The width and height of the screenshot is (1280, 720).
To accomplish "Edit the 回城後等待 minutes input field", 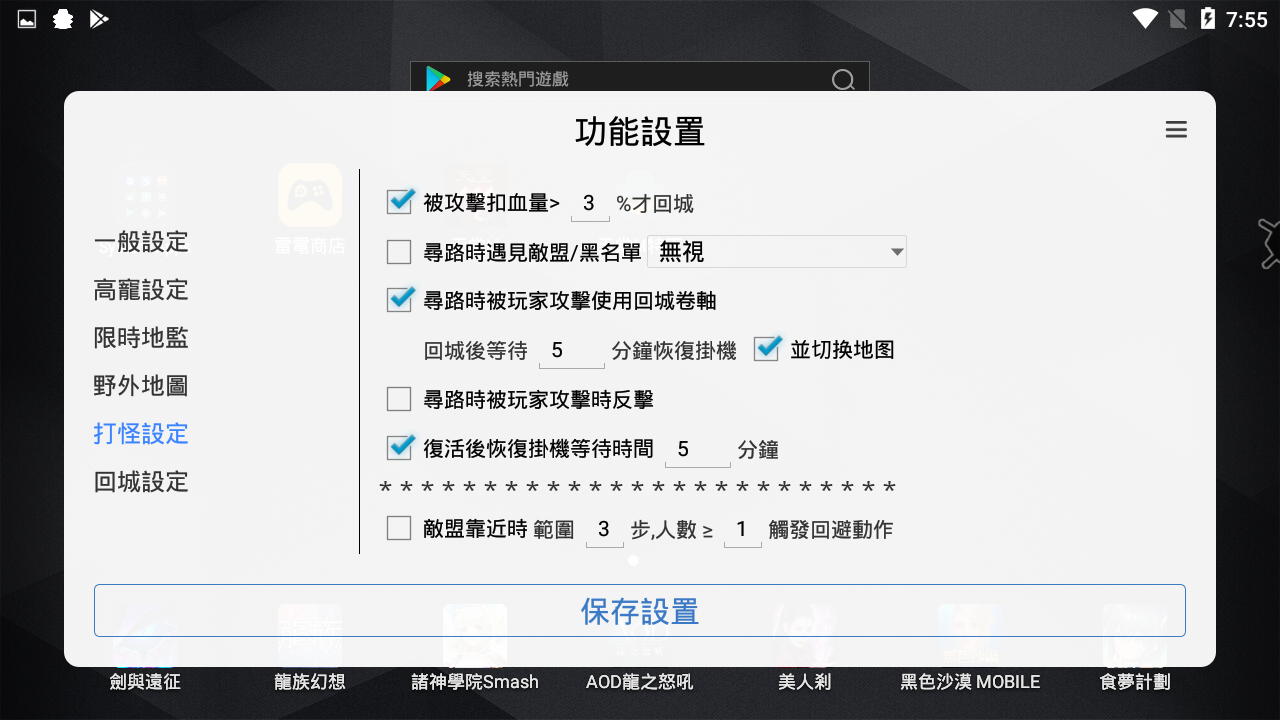I will click(x=571, y=349).
